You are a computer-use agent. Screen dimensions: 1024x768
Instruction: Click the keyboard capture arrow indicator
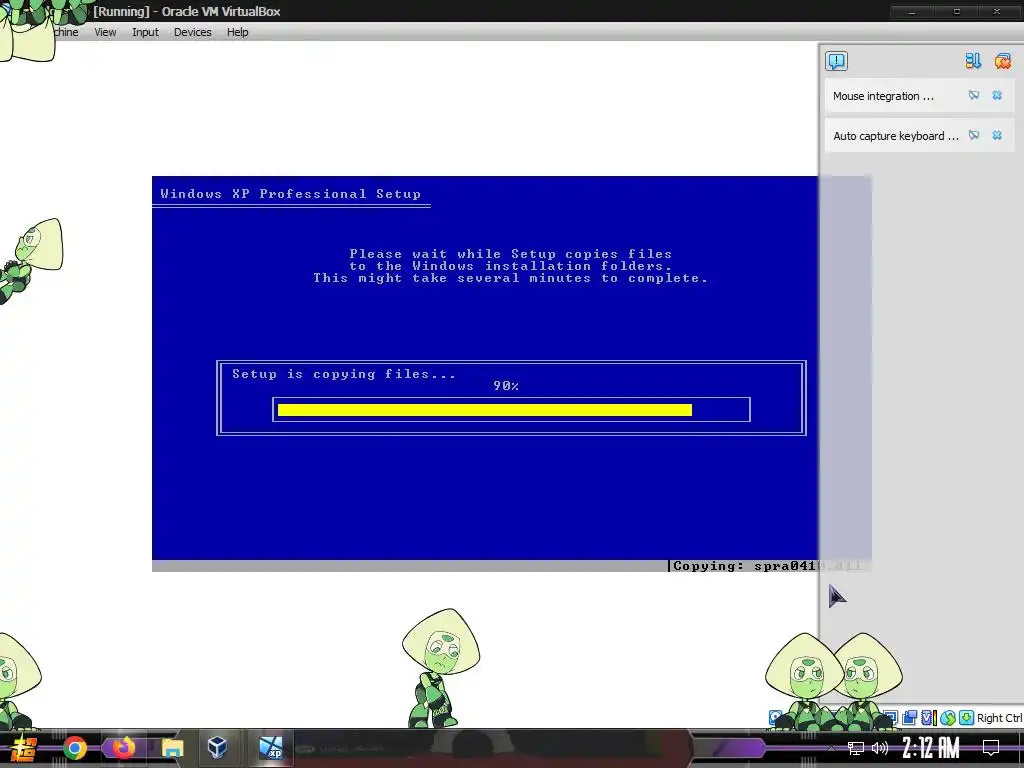[x=966, y=718]
